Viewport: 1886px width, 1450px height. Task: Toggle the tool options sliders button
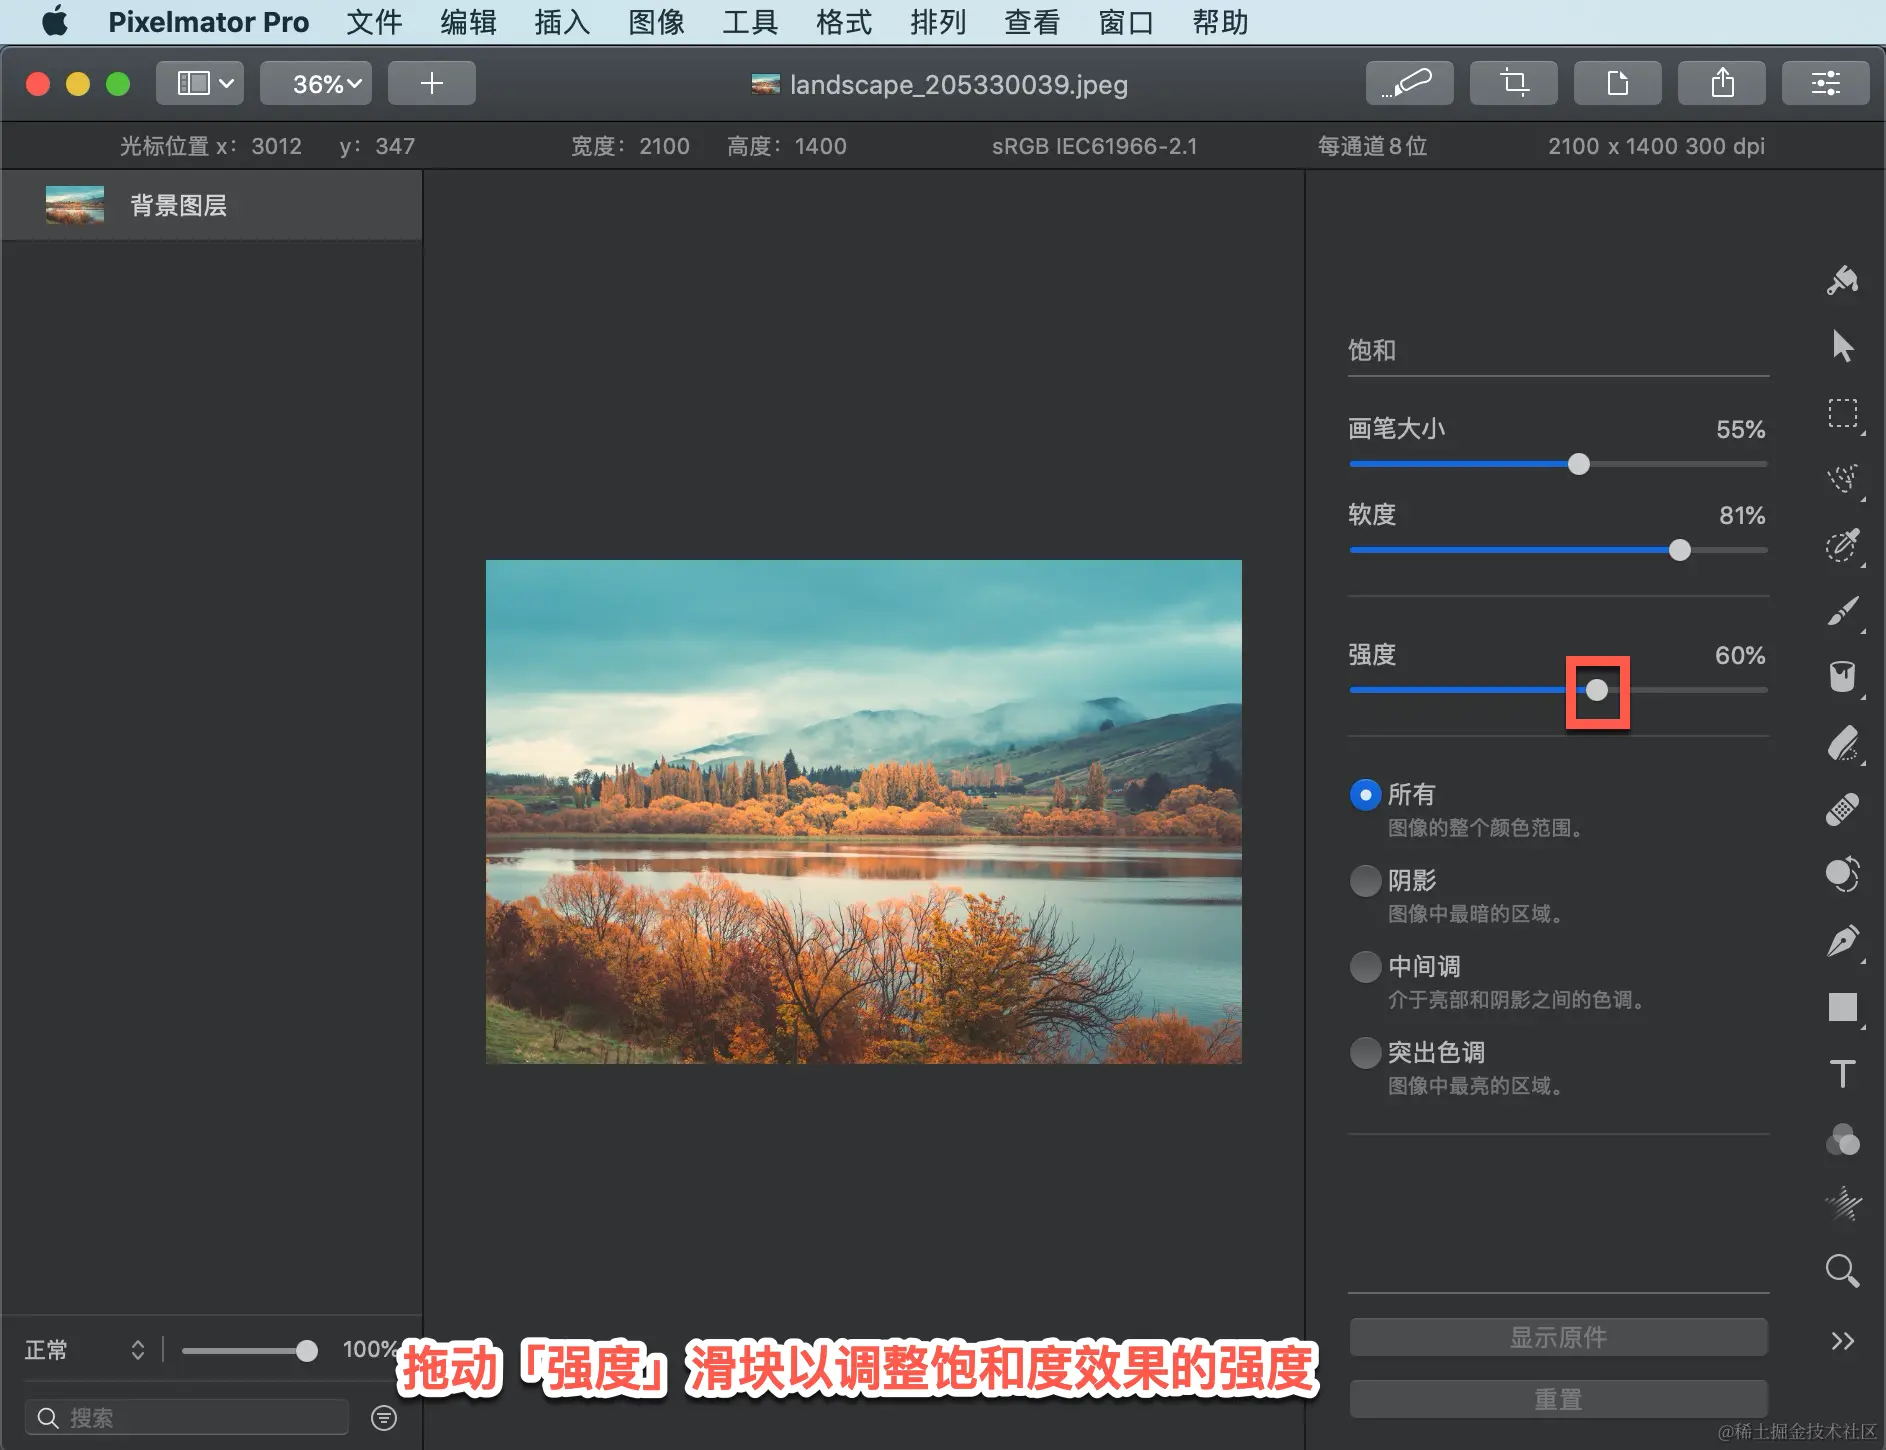pos(1826,83)
